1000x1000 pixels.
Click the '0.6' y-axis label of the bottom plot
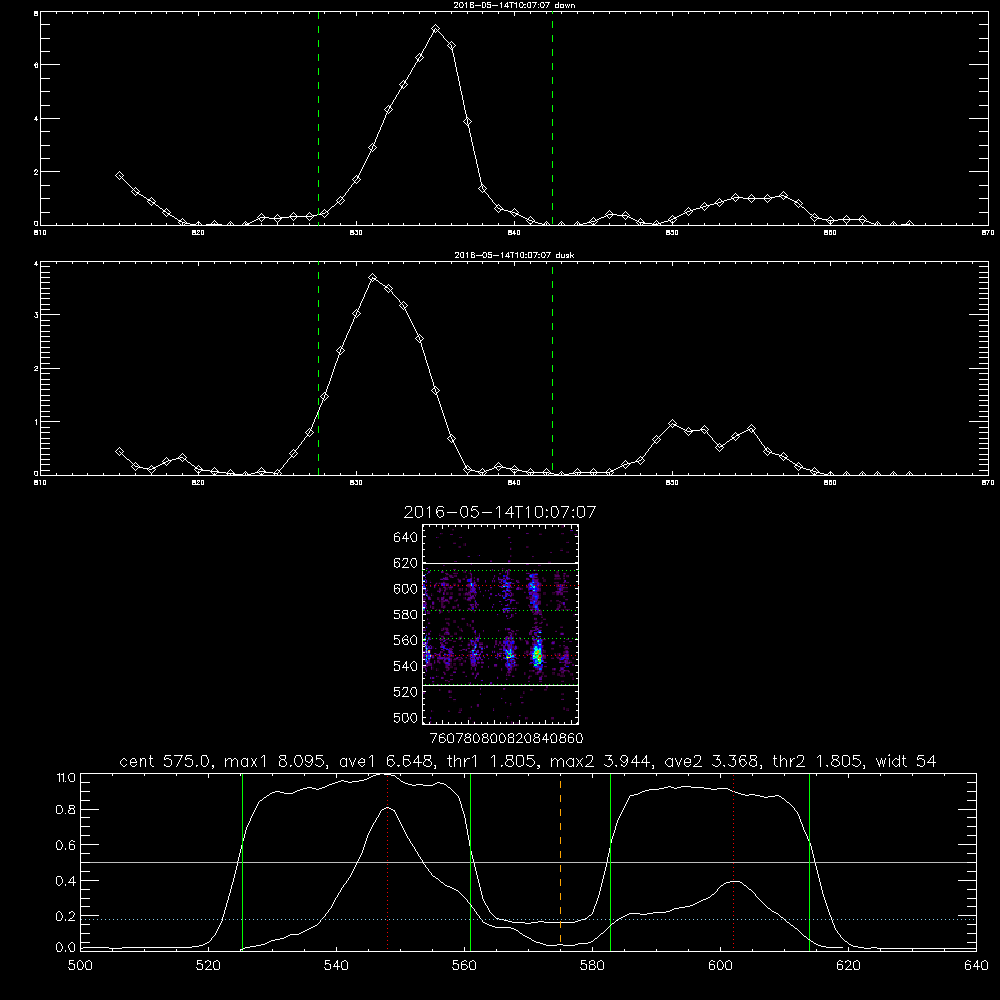click(x=66, y=845)
